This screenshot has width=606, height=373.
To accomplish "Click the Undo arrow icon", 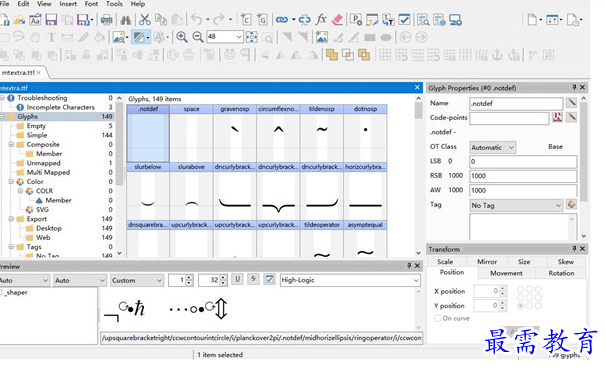I will (197, 19).
